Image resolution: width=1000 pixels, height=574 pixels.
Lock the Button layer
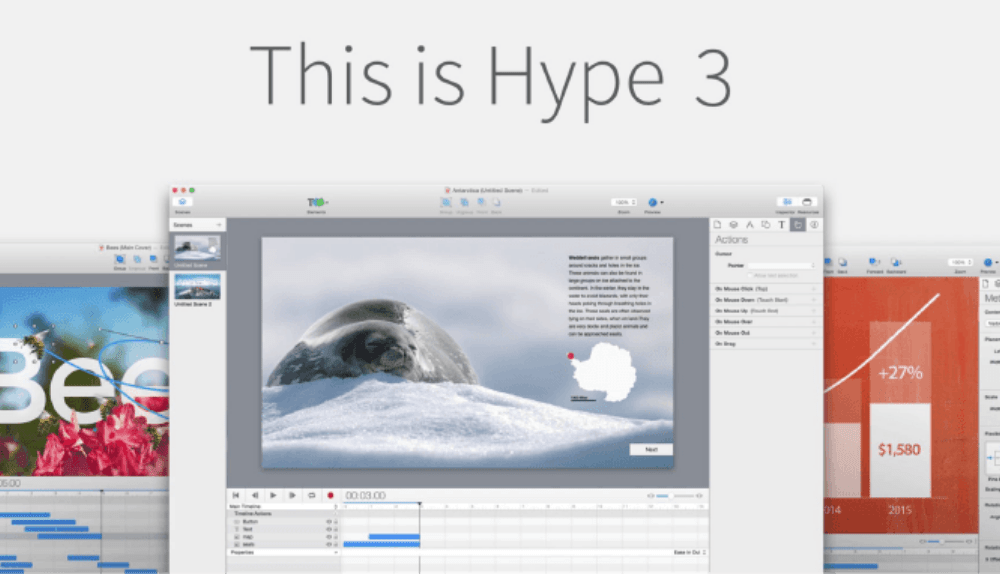pos(335,522)
